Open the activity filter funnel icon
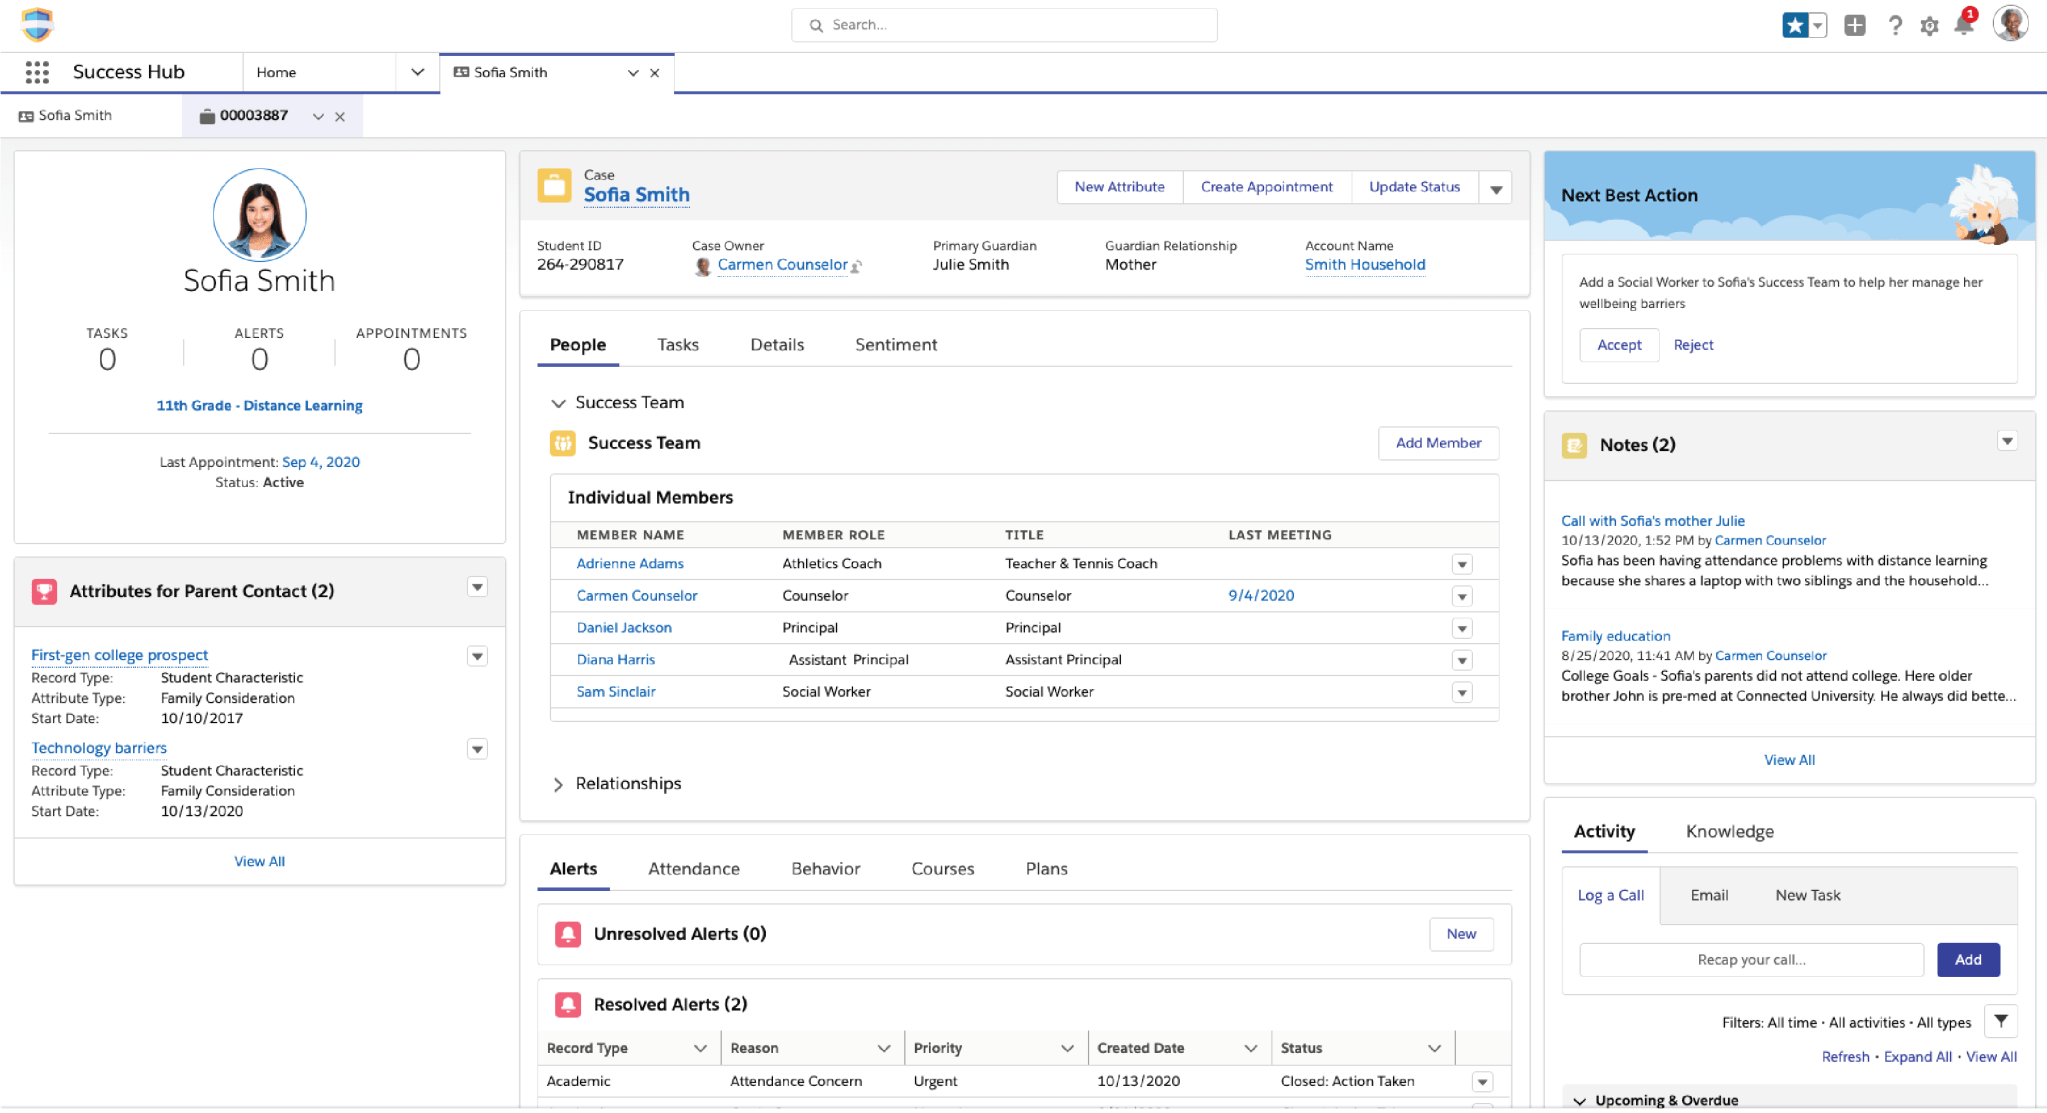The width and height of the screenshot is (2047, 1113). coord(2001,1021)
